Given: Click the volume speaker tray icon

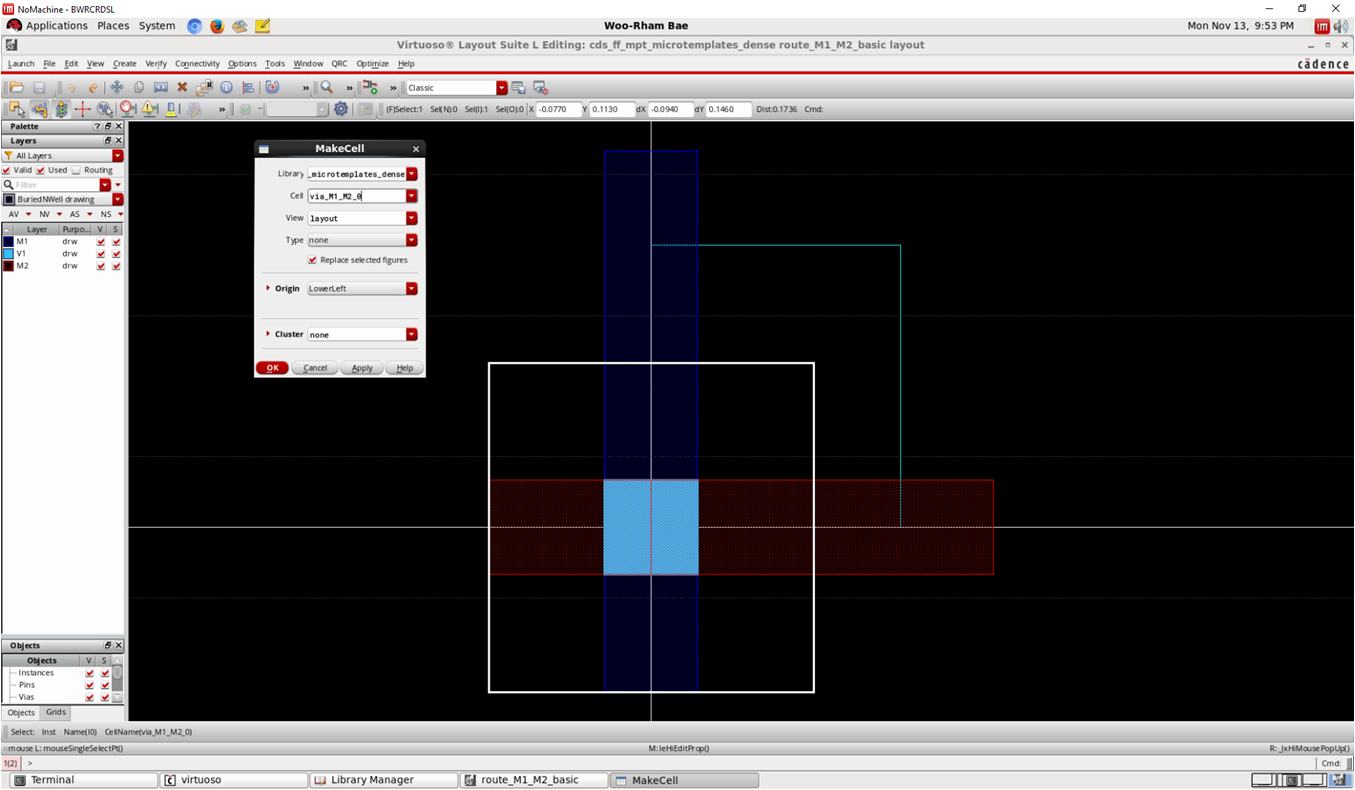Looking at the screenshot, I should (1341, 26).
